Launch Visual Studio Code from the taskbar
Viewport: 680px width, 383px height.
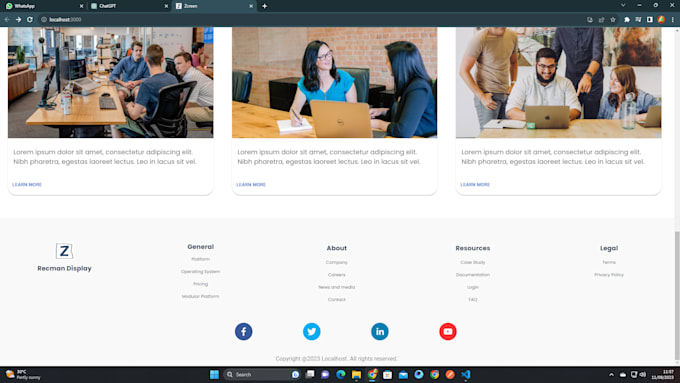[465, 374]
